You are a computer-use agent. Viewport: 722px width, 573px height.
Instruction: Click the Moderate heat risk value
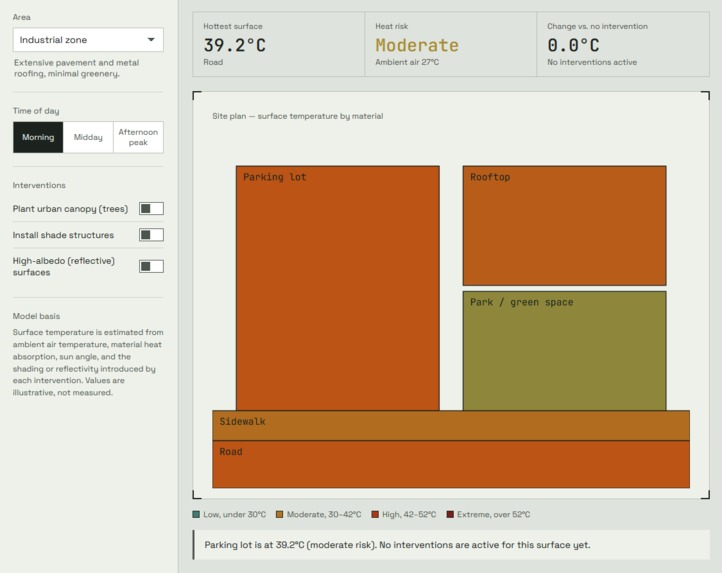[417, 45]
